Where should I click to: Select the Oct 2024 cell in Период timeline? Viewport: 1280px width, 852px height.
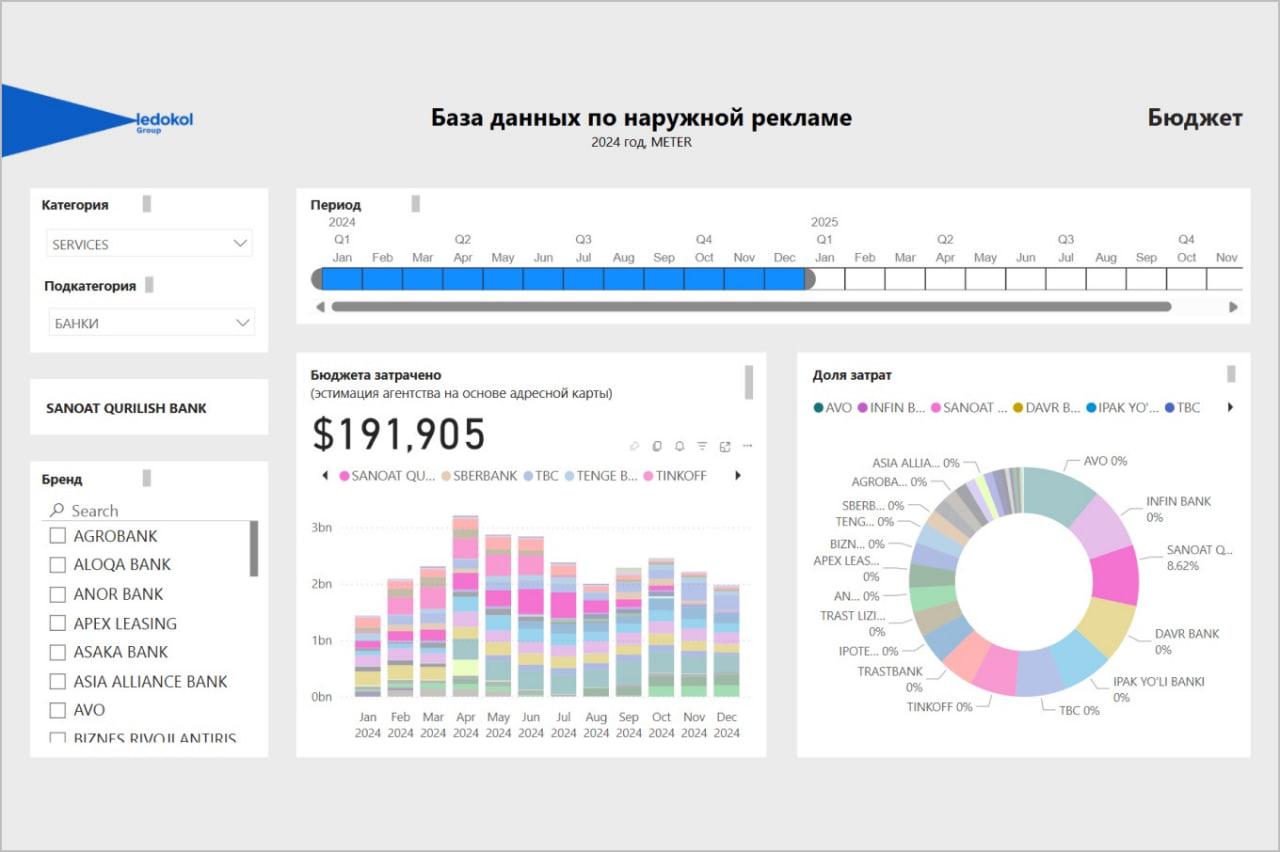pos(704,279)
